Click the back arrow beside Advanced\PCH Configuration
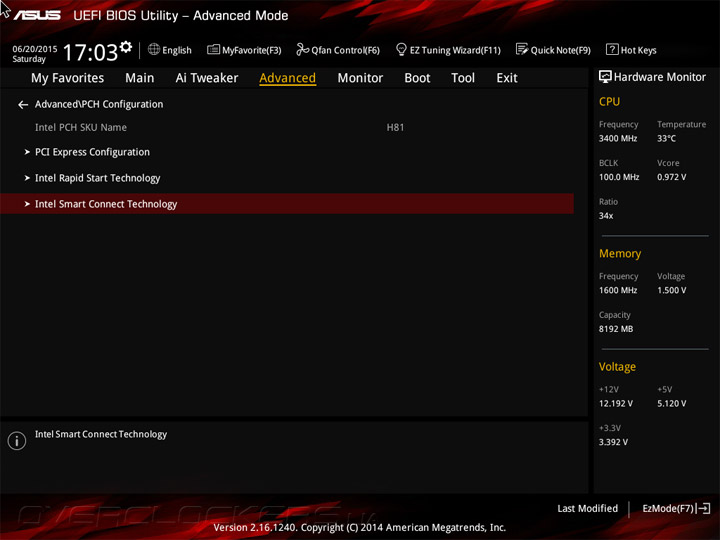The height and width of the screenshot is (540, 720). [x=23, y=105]
